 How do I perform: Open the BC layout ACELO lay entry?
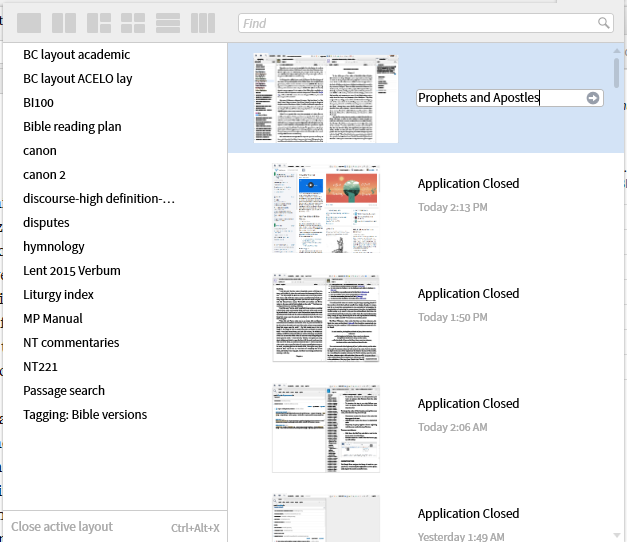tap(78, 79)
